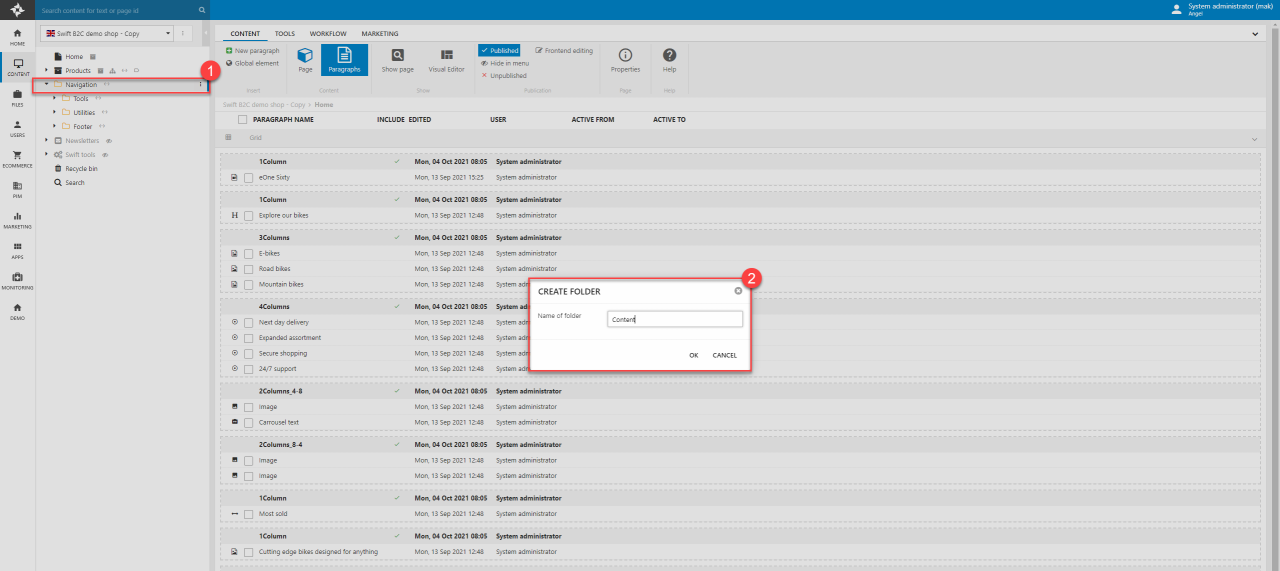Screen dimensions: 1280x571
Task: Click the Name of folder text field
Action: tap(675, 319)
